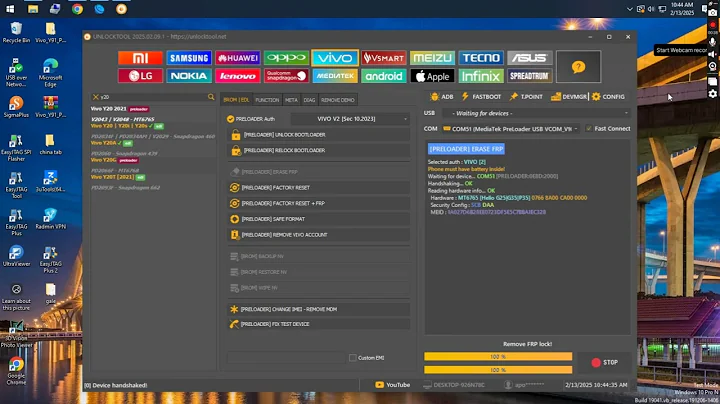Image resolution: width=720 pixels, height=404 pixels.
Task: Switch to the META tab
Action: coord(291,100)
